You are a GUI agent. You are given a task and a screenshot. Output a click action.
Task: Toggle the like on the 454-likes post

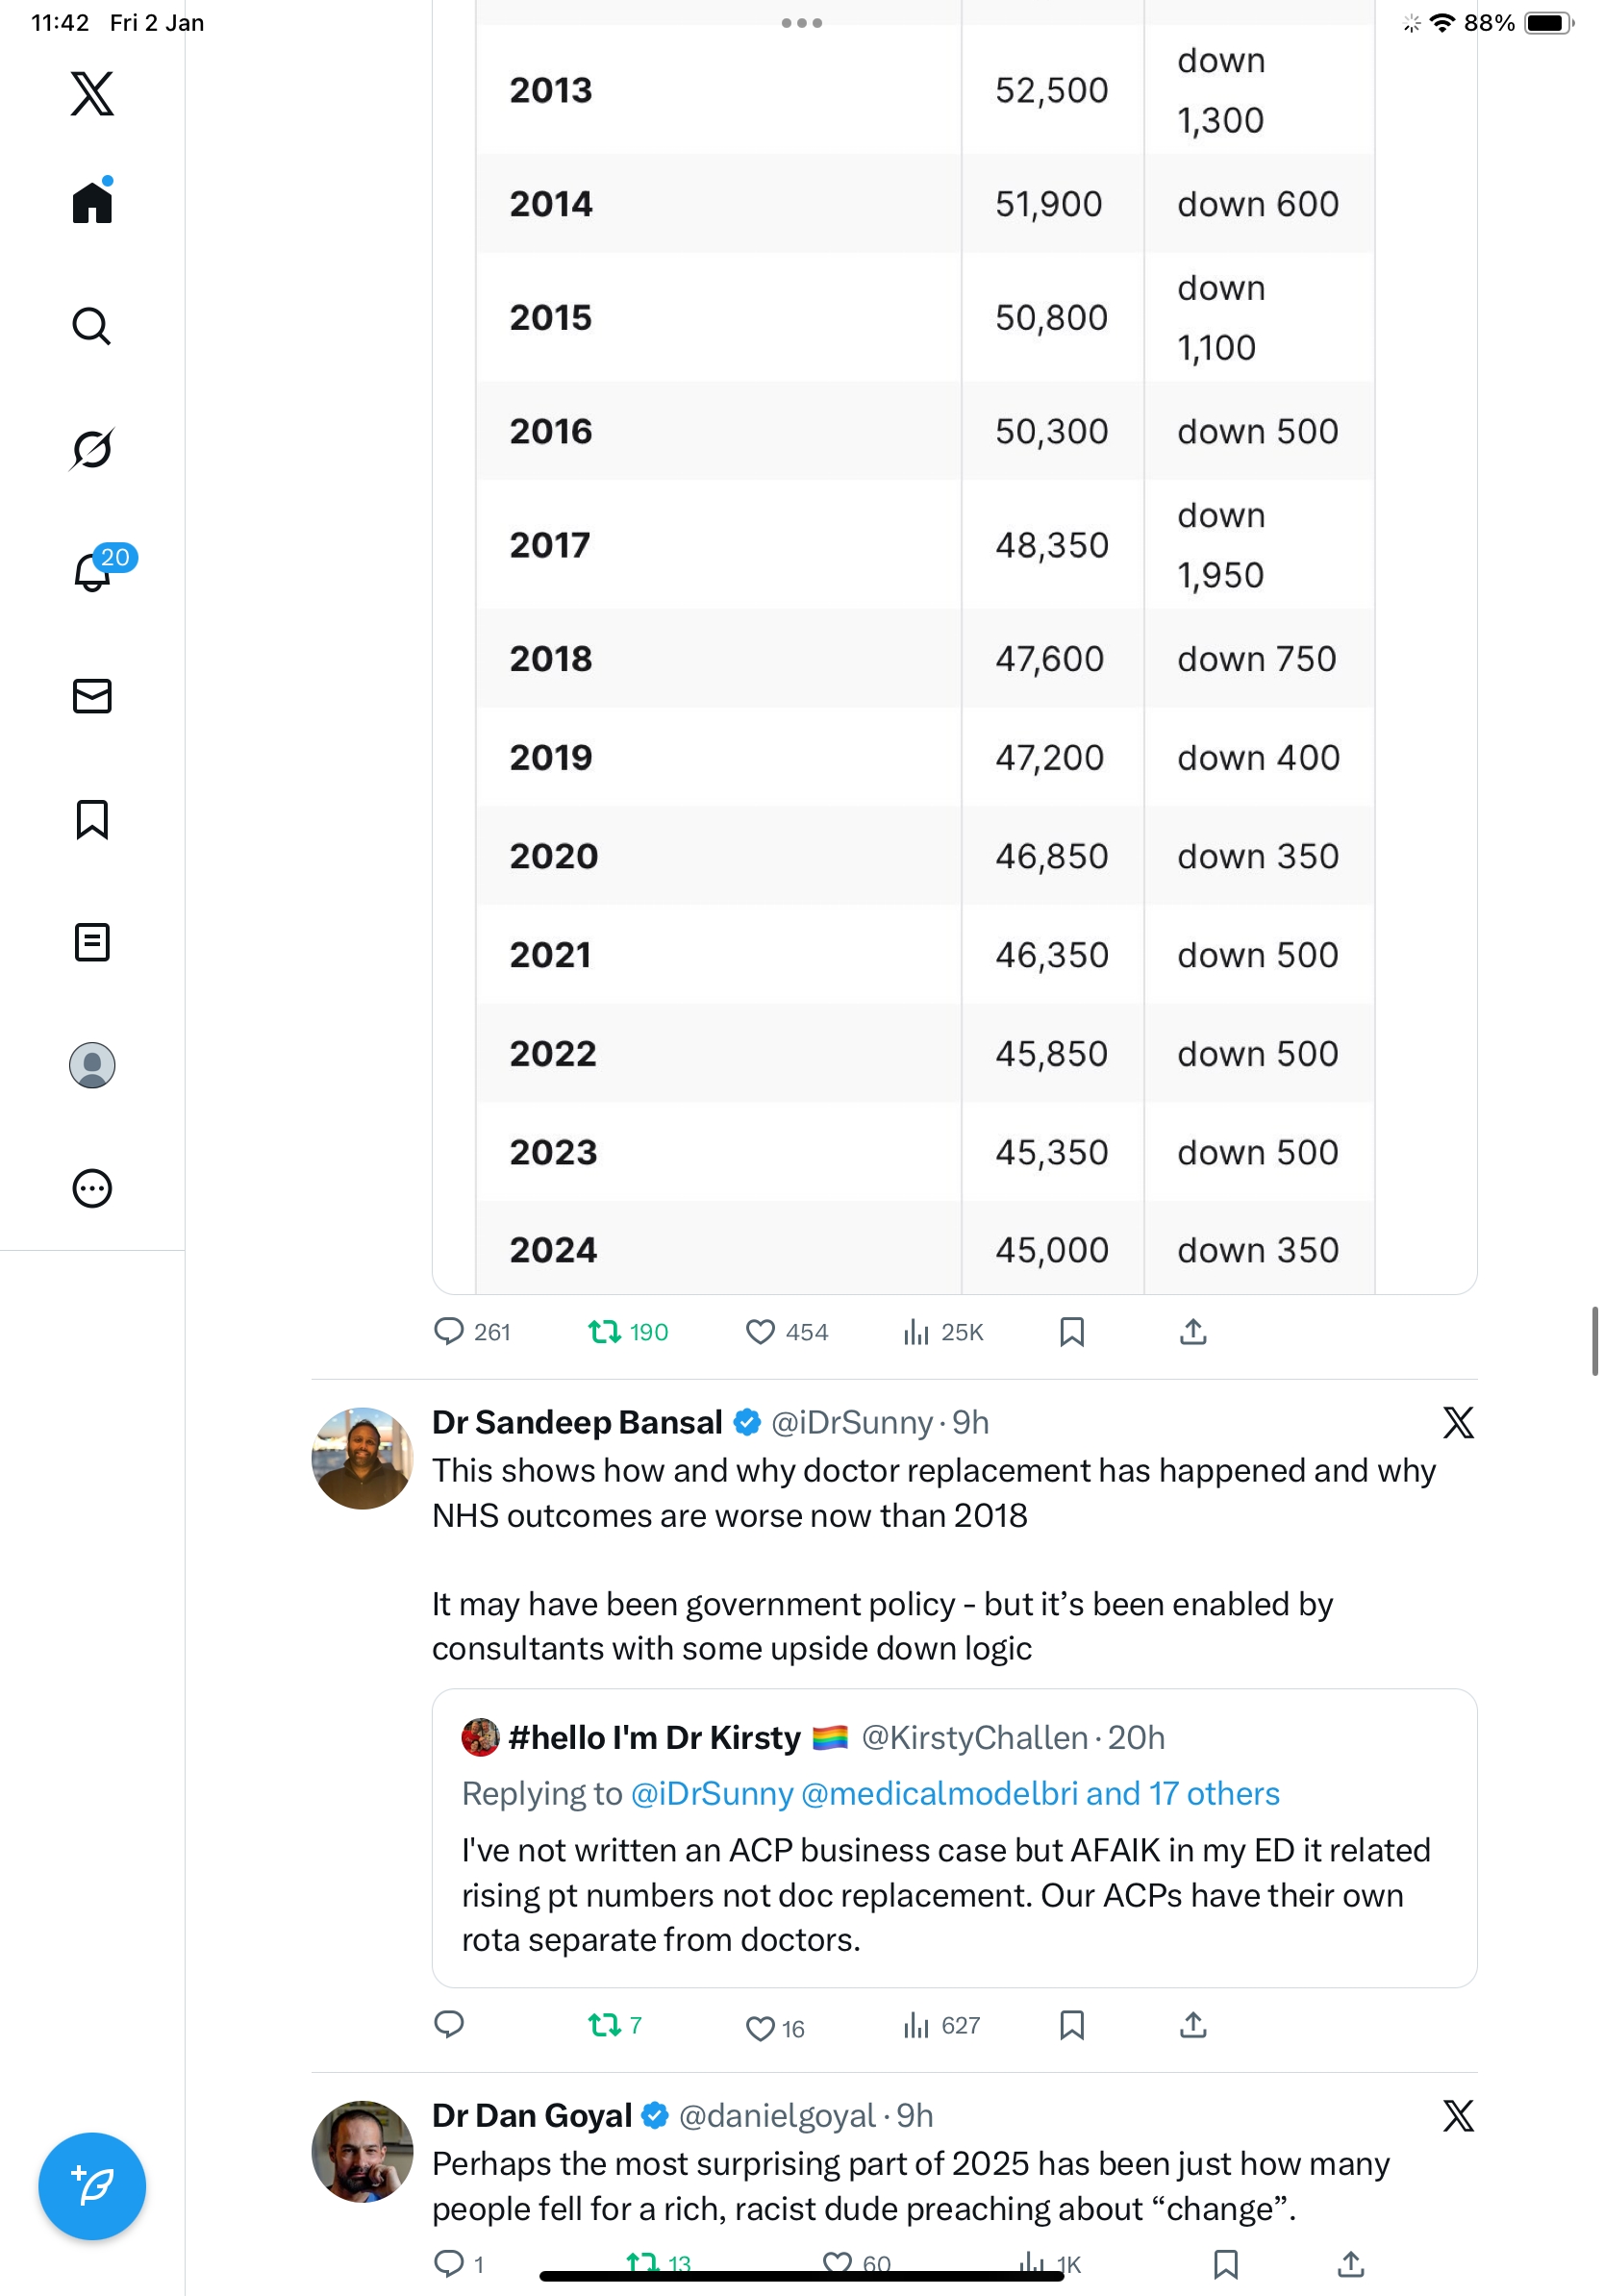click(760, 1332)
